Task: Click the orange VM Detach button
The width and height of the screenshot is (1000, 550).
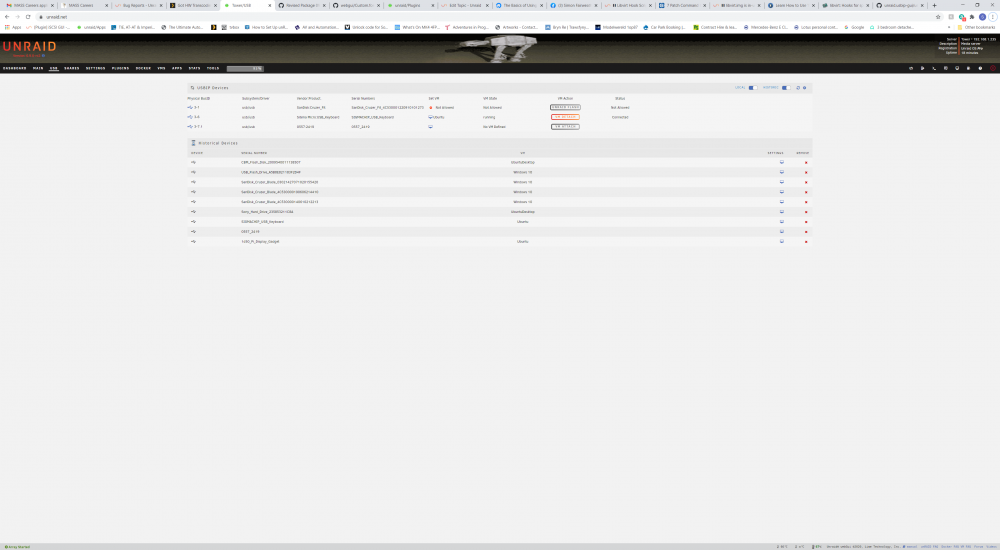Action: coord(565,117)
